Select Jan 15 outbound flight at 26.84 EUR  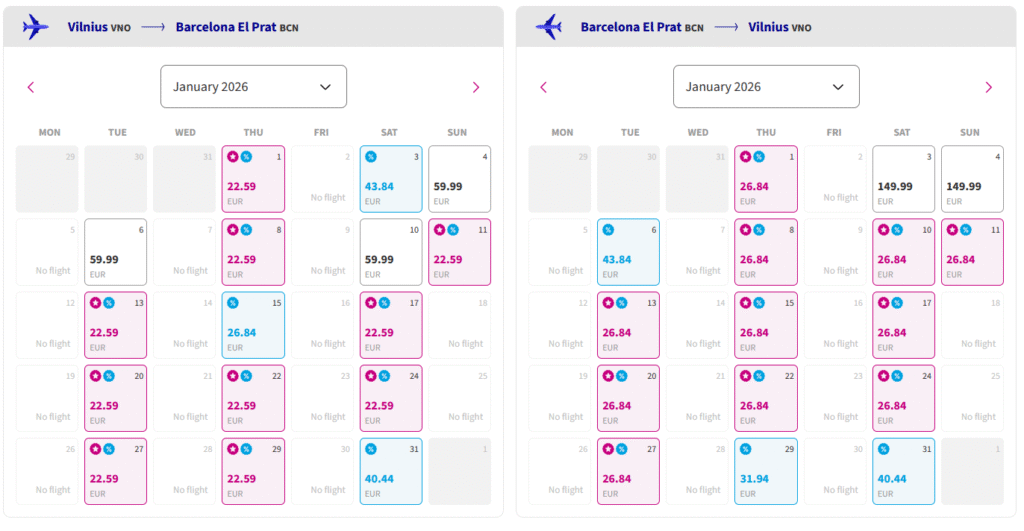pos(253,326)
